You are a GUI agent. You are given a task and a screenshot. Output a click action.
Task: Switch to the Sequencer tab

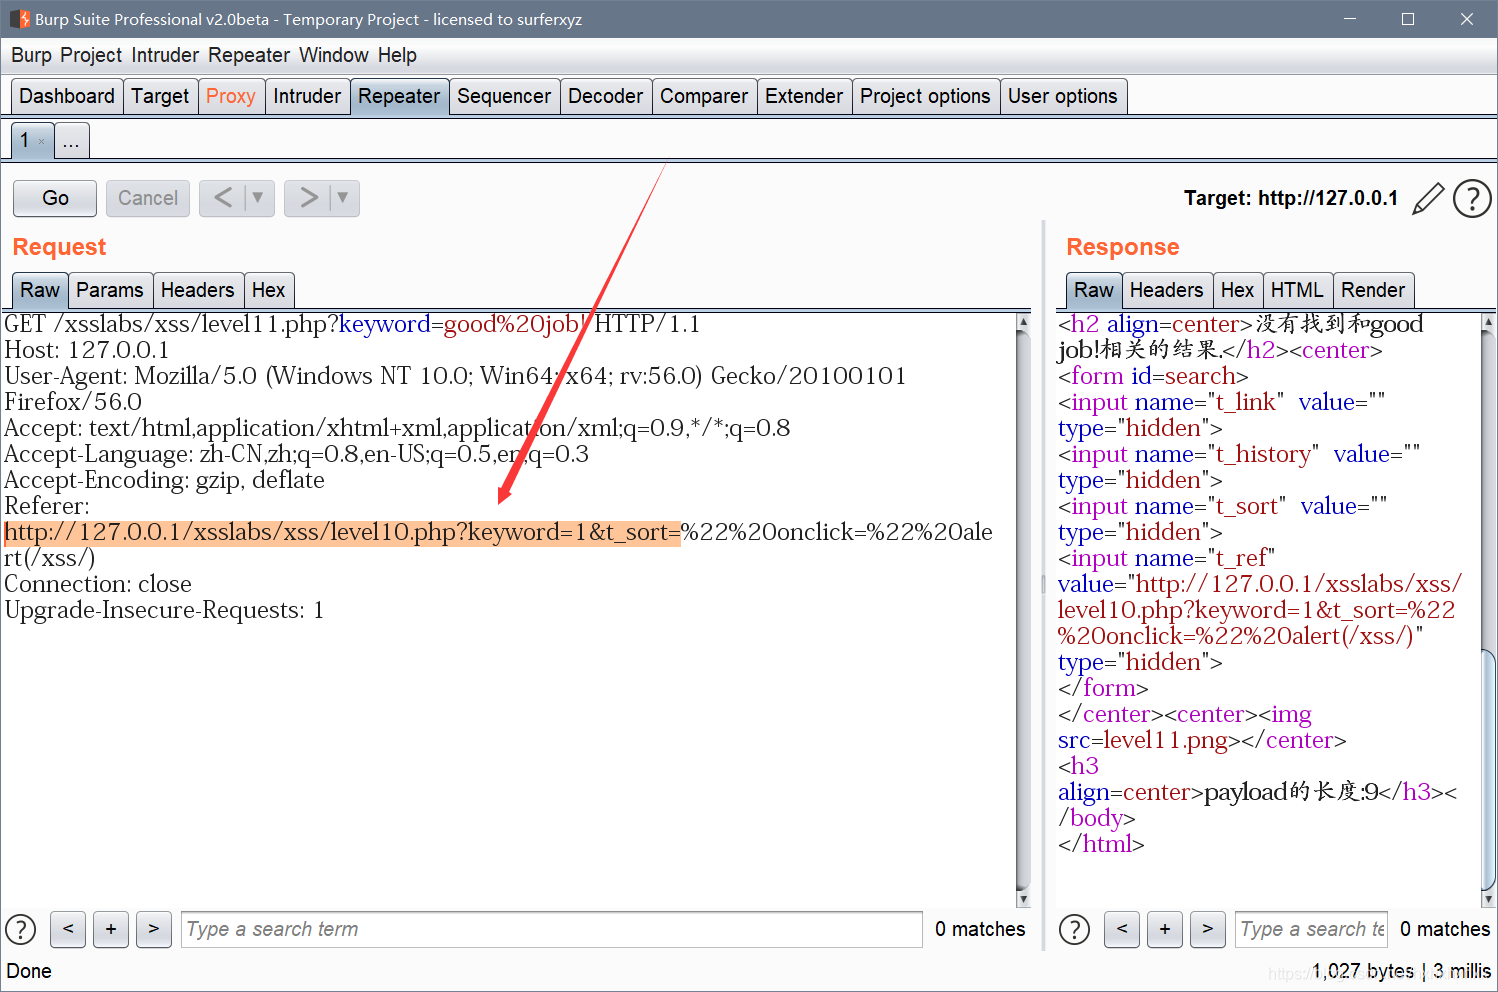[504, 96]
